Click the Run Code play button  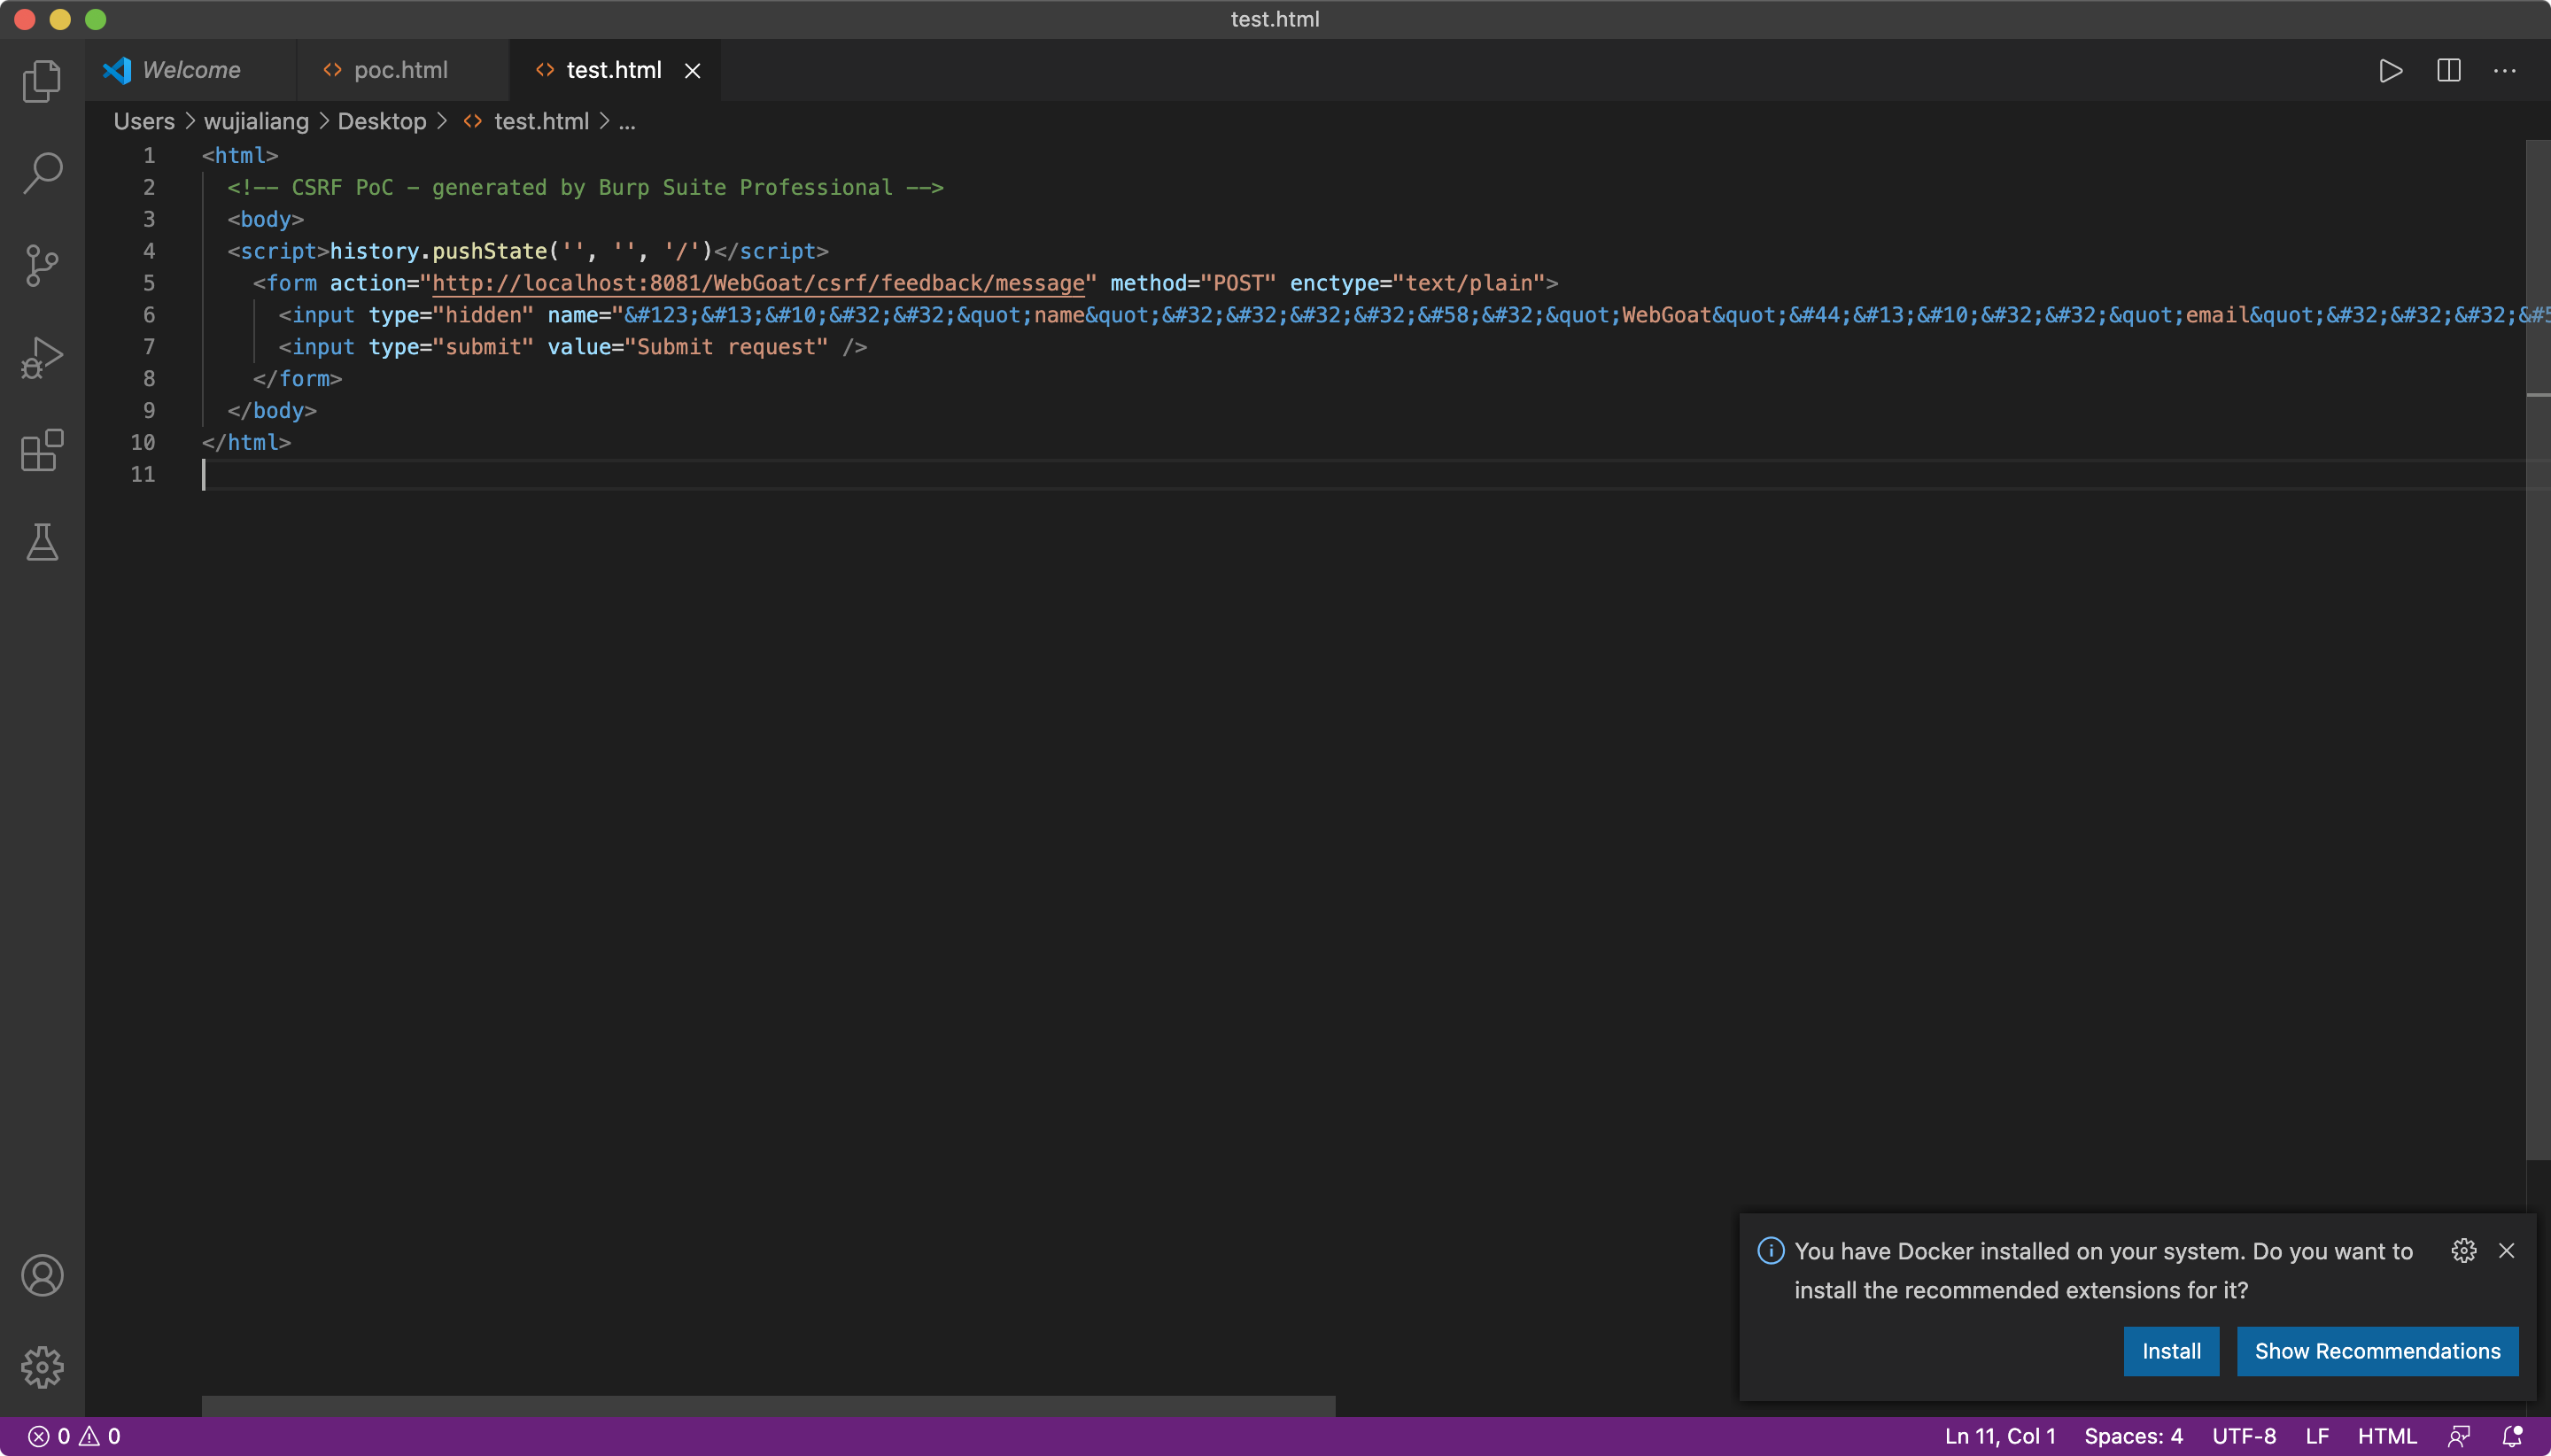pos(2391,71)
